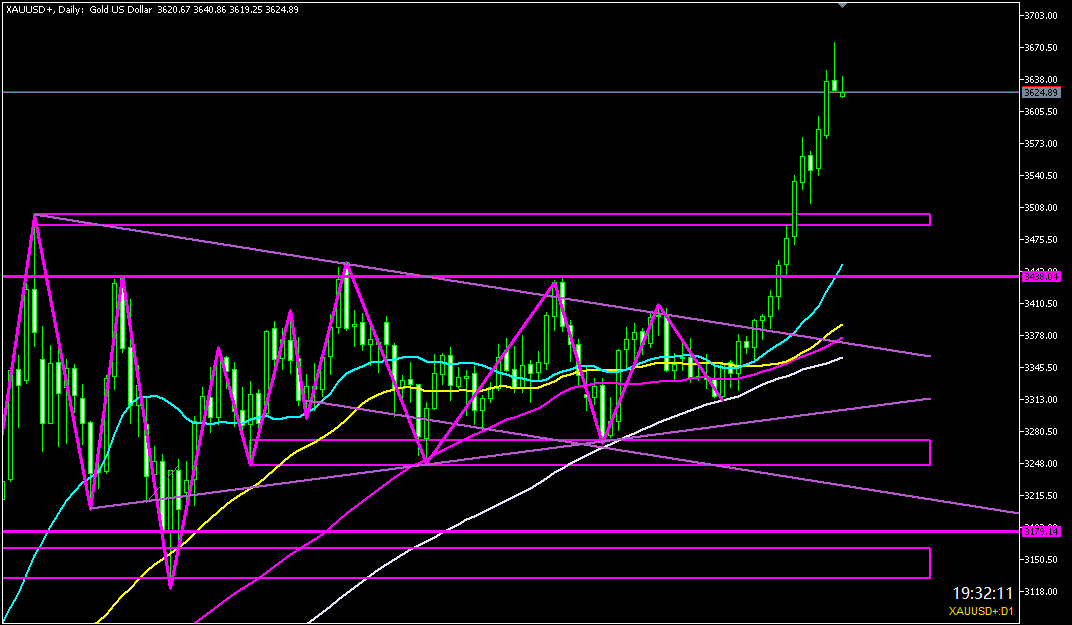The image size is (1072, 625).
Task: Click the chart shift triangle marker
Action: click(843, 5)
